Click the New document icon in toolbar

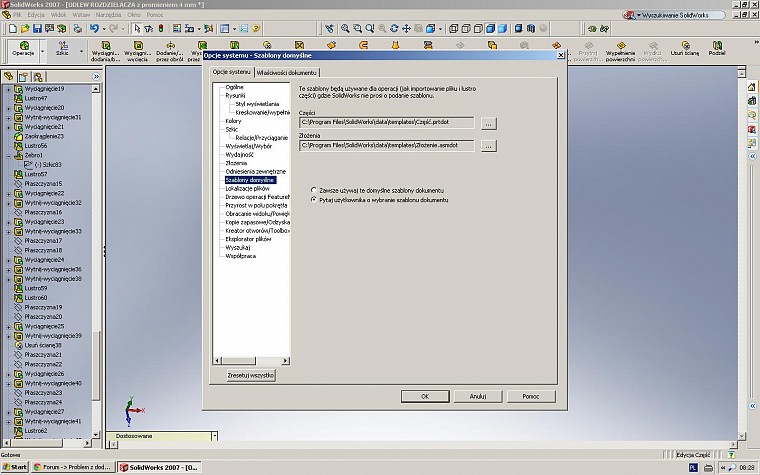(13, 29)
